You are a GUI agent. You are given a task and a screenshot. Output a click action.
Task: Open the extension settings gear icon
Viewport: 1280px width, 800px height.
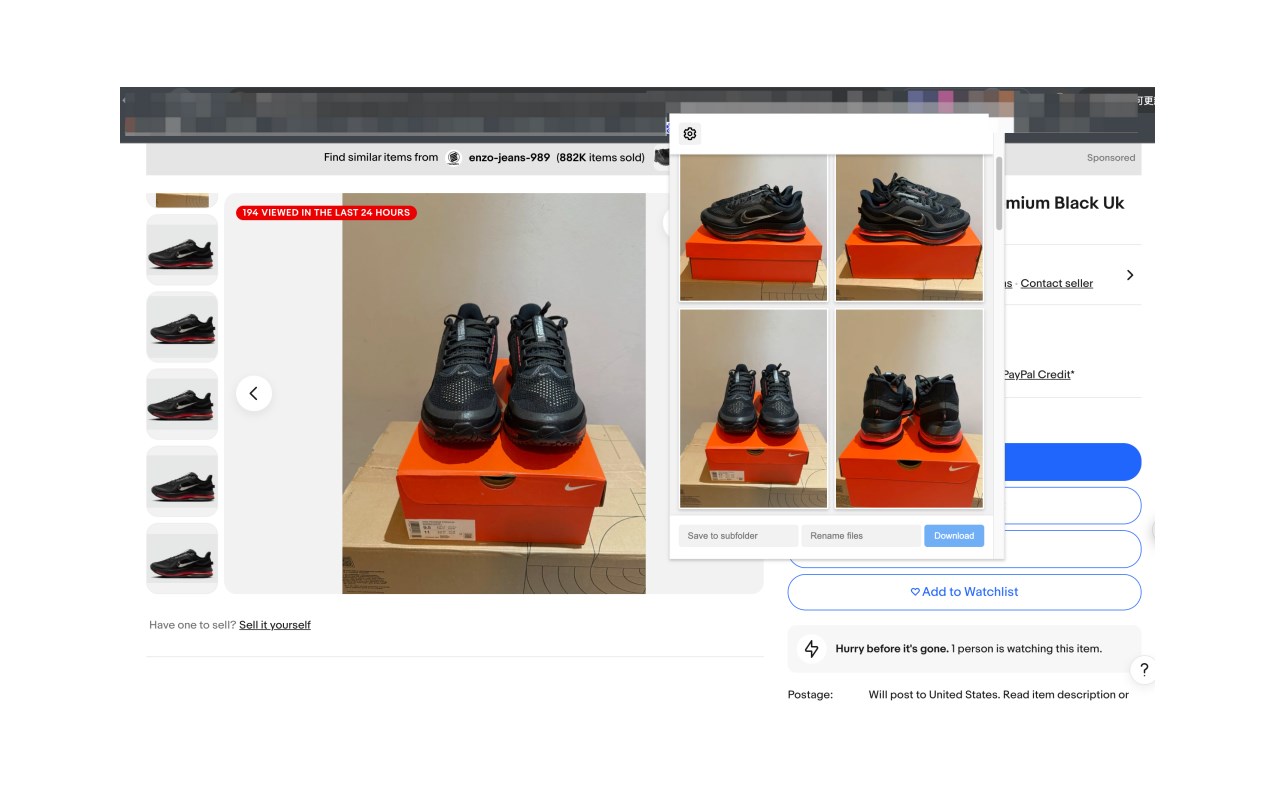[690, 134]
